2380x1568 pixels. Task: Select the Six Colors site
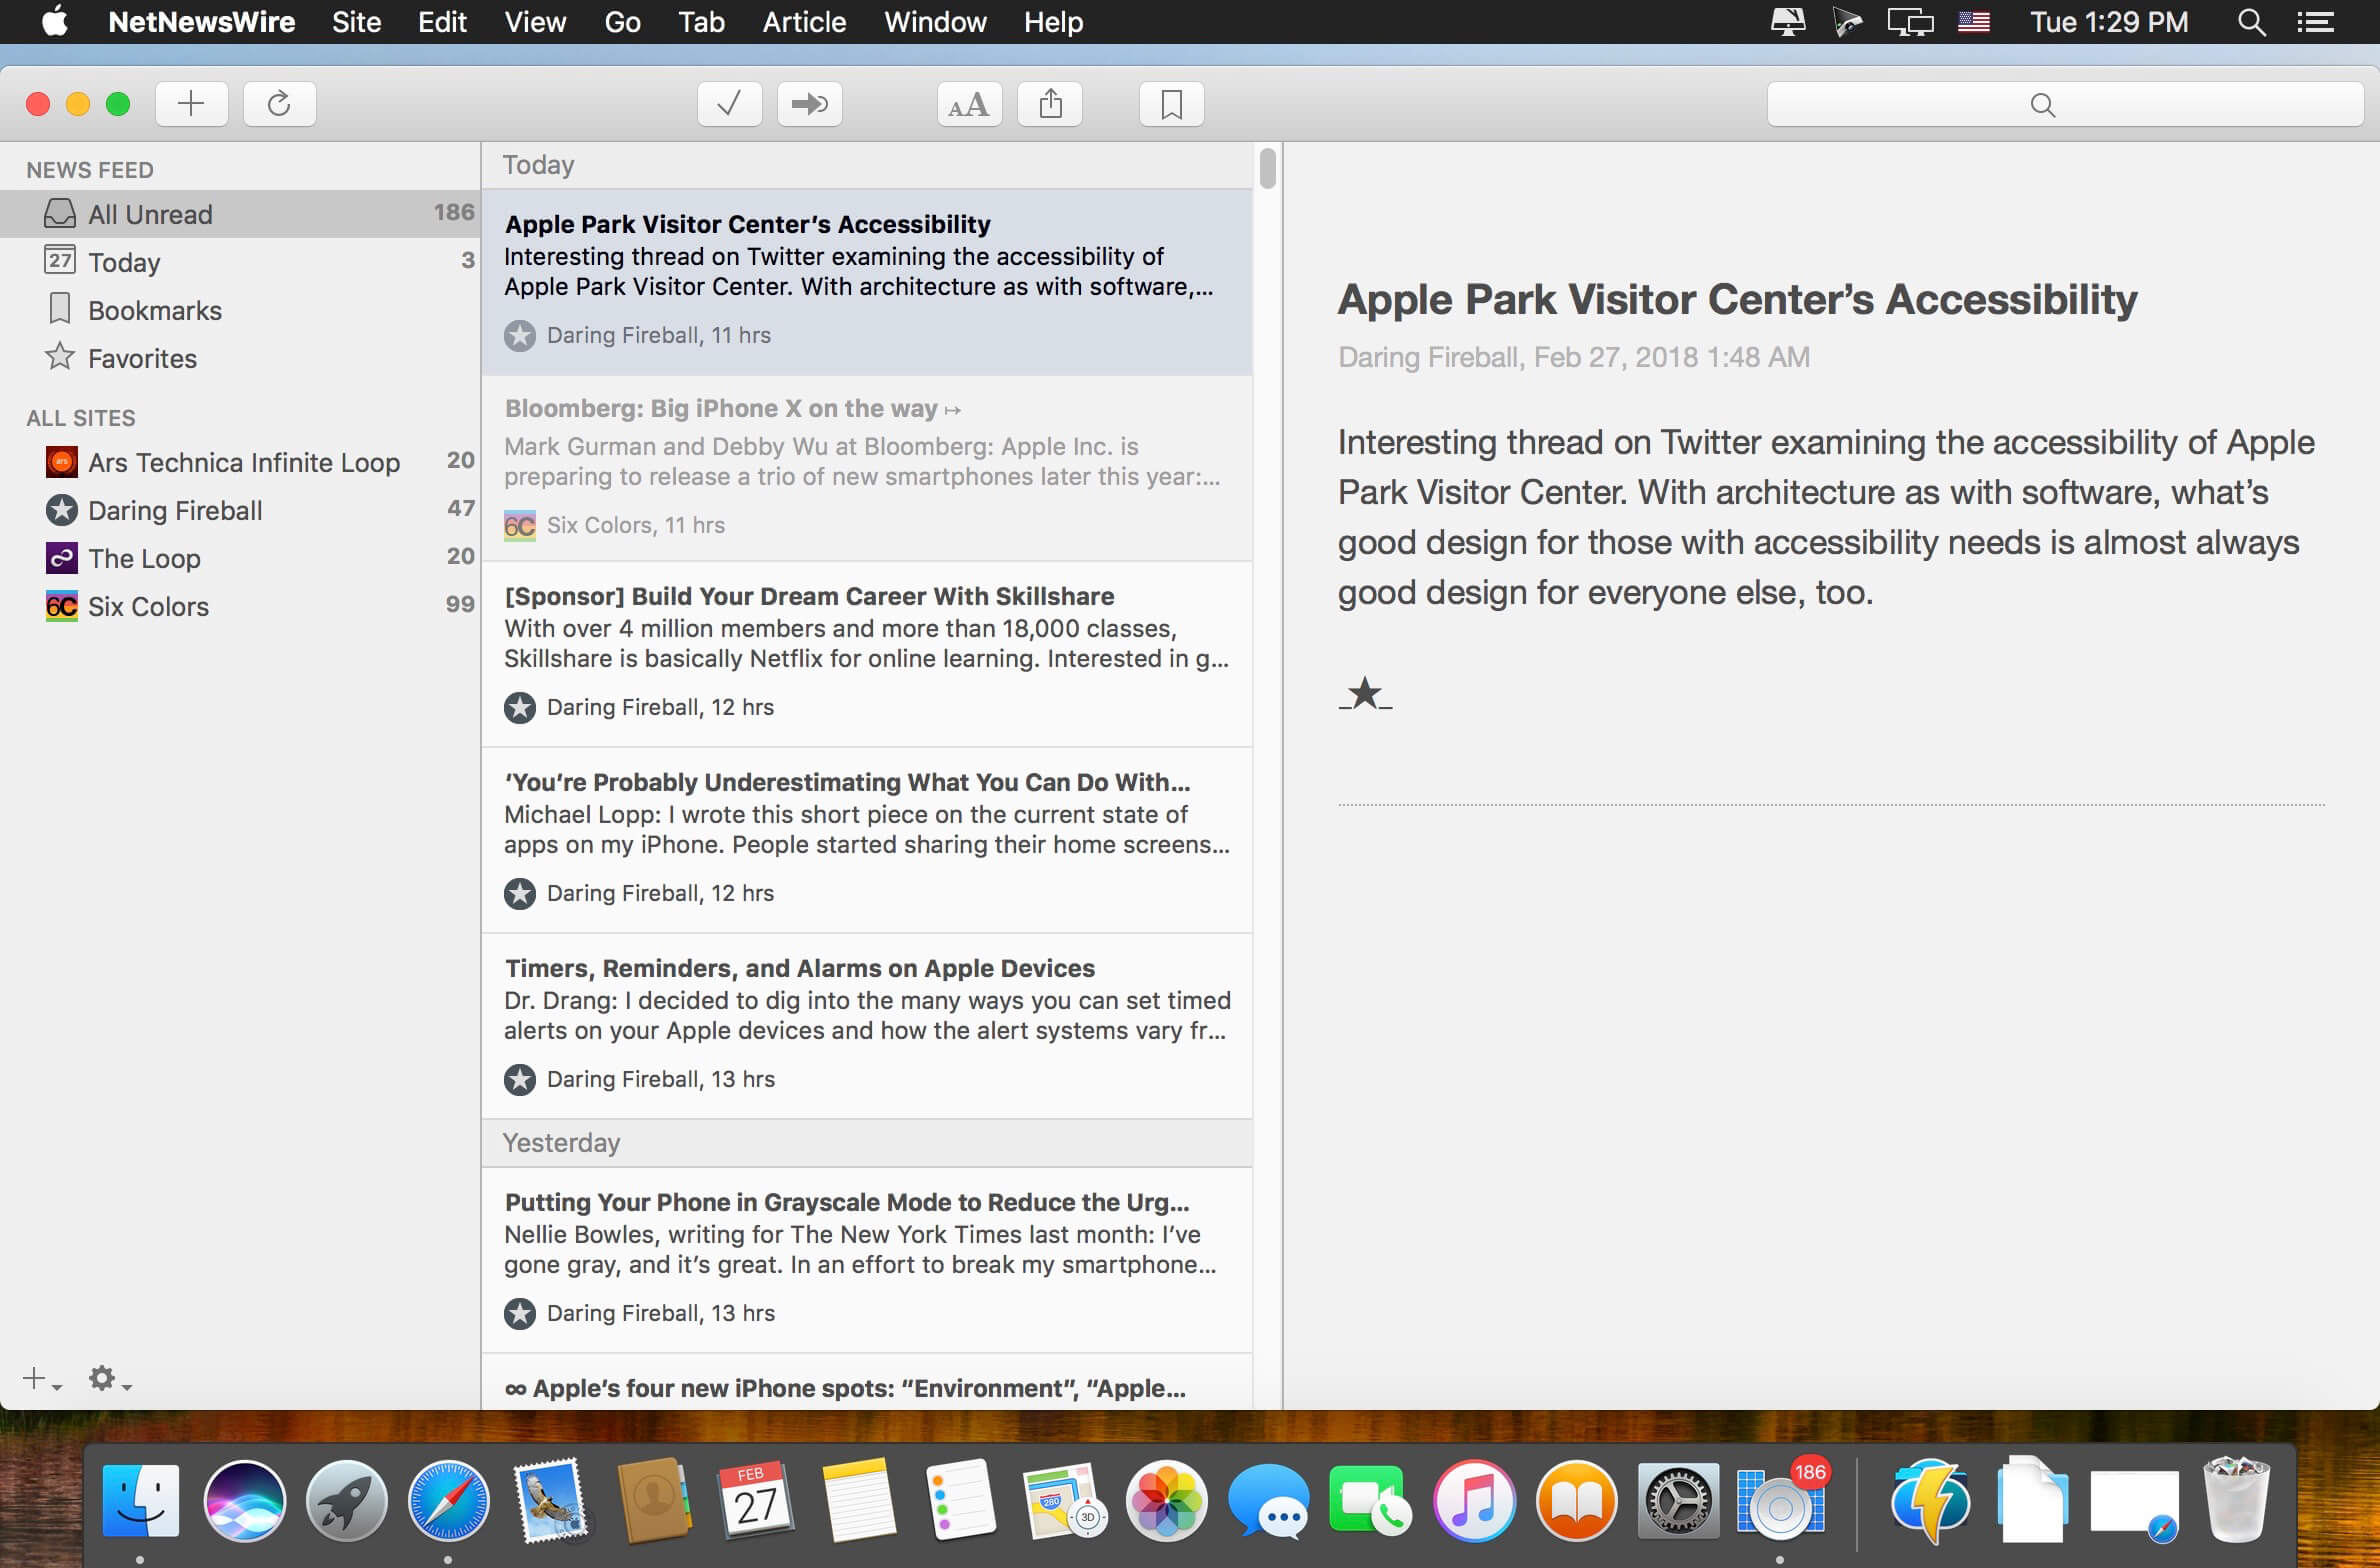click(x=240, y=606)
